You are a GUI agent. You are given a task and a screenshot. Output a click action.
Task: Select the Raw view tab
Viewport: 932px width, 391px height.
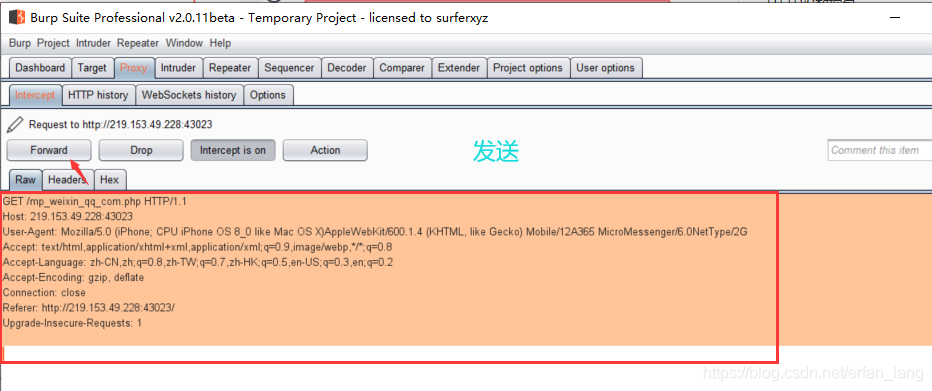(x=26, y=179)
